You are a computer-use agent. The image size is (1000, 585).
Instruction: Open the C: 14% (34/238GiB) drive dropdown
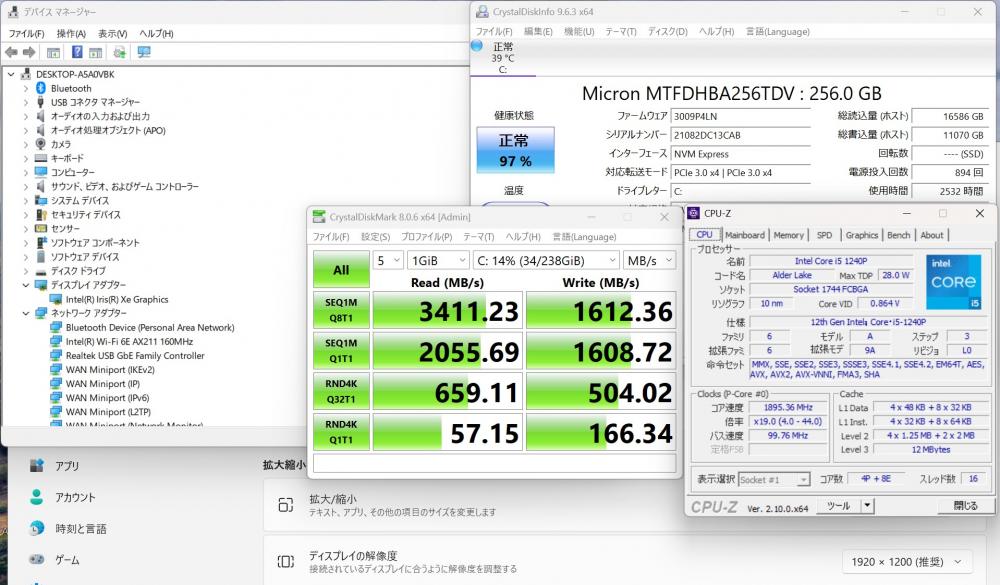546,260
